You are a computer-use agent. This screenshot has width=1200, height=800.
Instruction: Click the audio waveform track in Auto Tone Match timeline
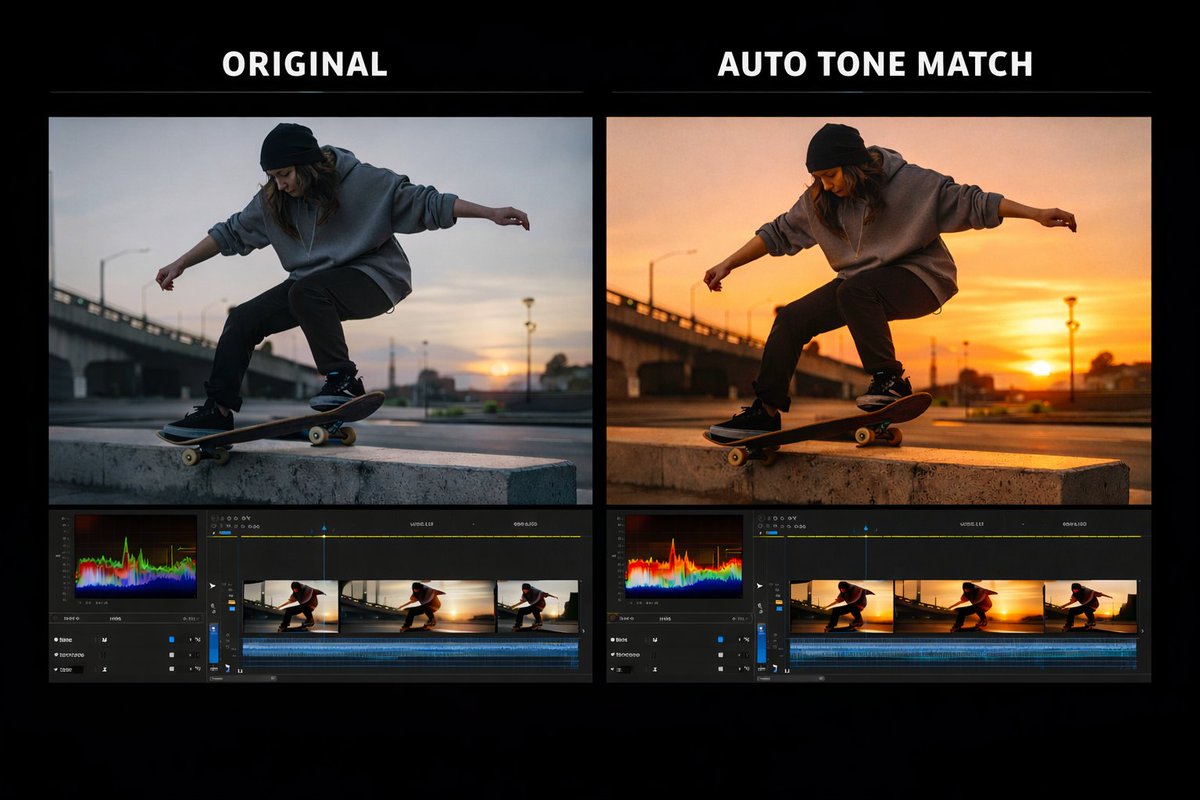962,654
